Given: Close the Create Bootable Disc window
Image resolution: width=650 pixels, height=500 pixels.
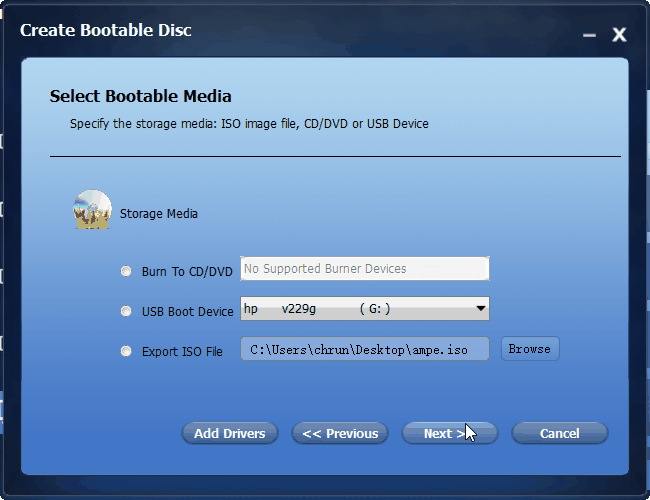Looking at the screenshot, I should coord(619,34).
